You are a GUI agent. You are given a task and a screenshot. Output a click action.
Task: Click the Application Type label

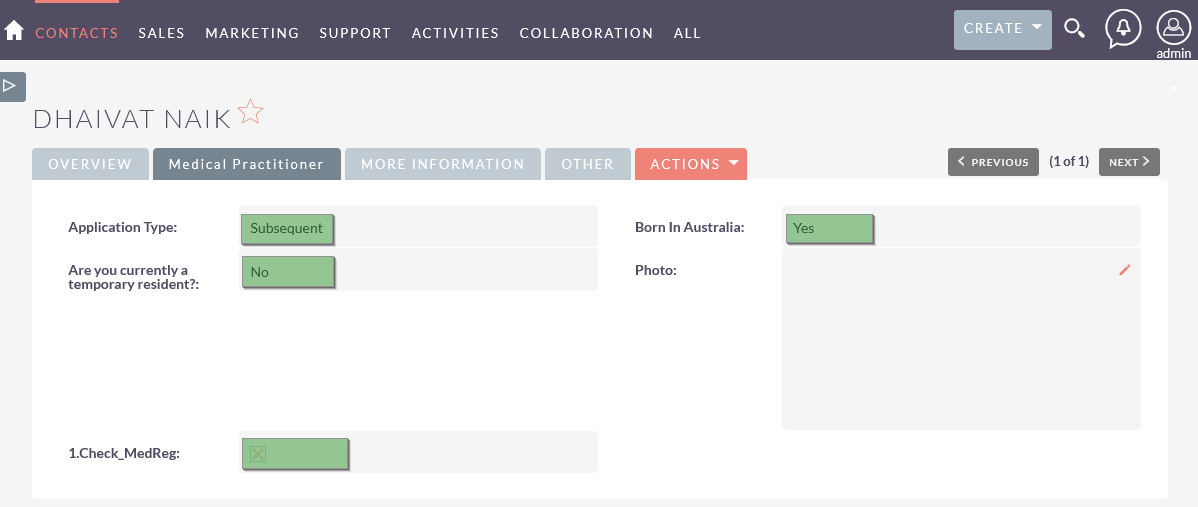pos(122,227)
